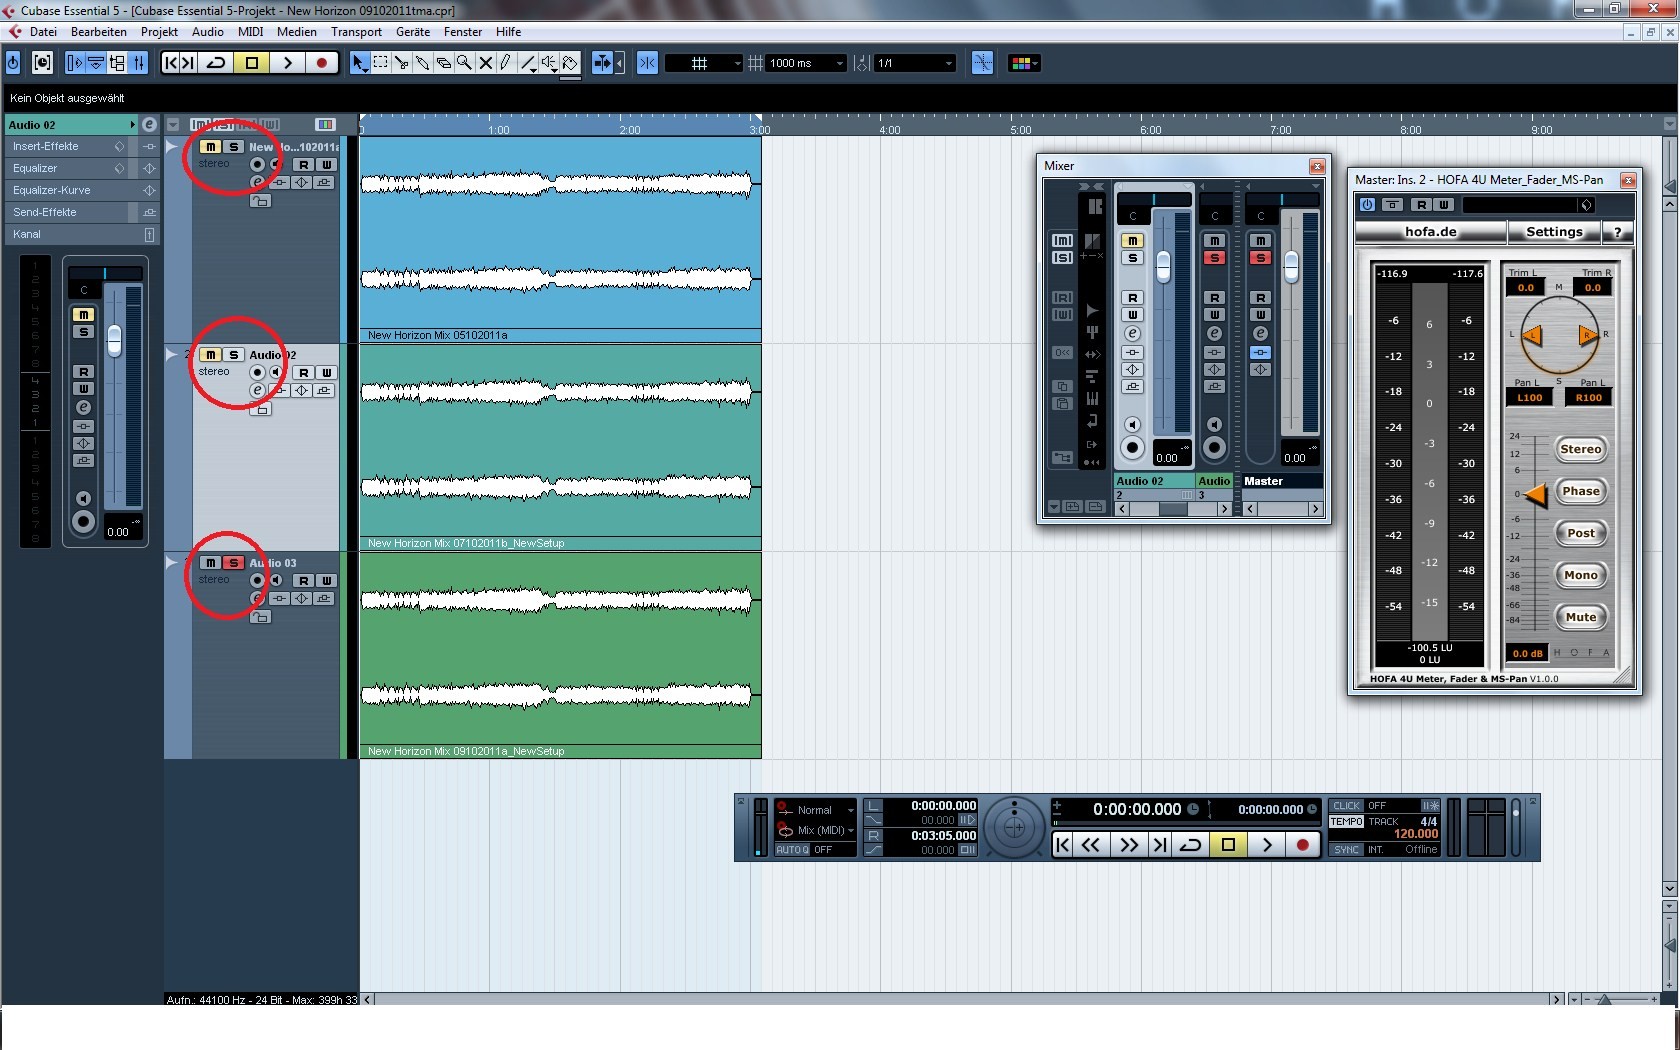Screen dimensions: 1680x1050
Task: Select the Object Selection arrow tool
Action: (x=359, y=63)
